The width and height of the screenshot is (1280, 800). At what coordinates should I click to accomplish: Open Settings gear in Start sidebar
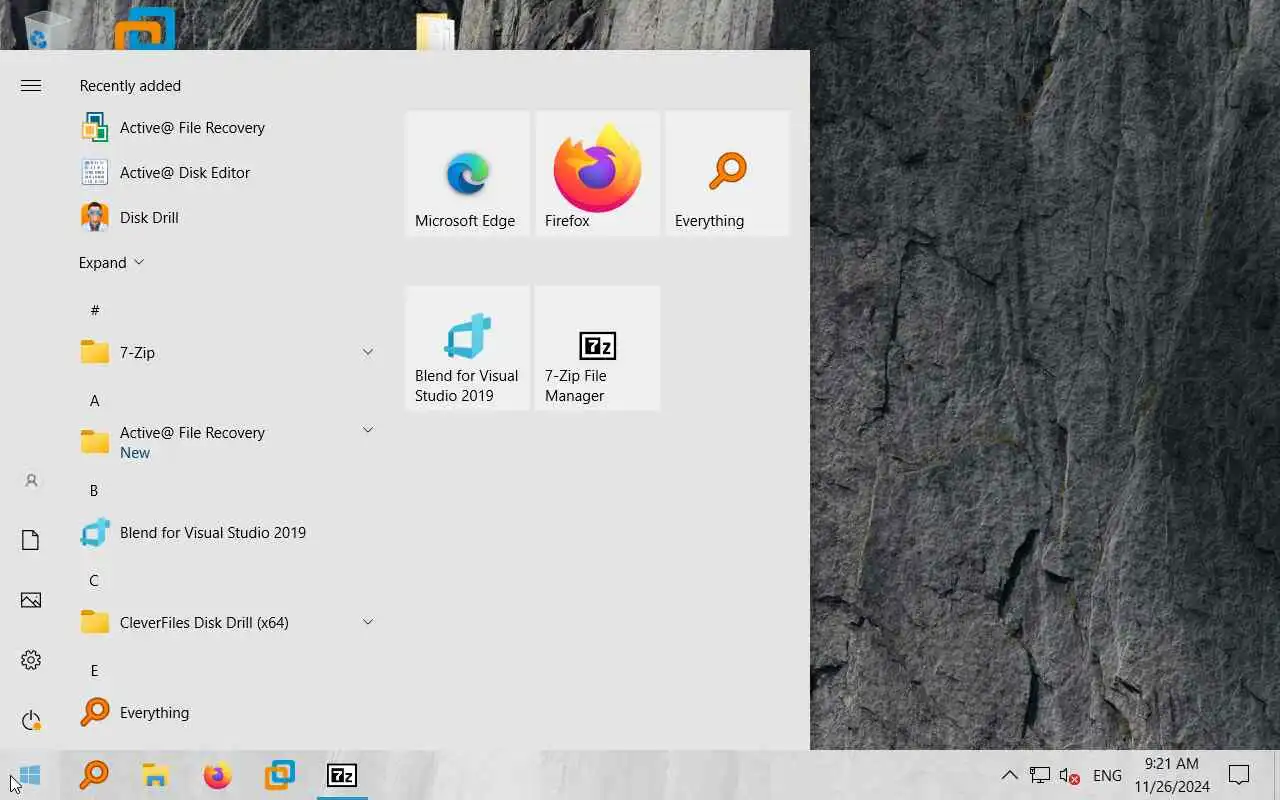[x=31, y=660]
